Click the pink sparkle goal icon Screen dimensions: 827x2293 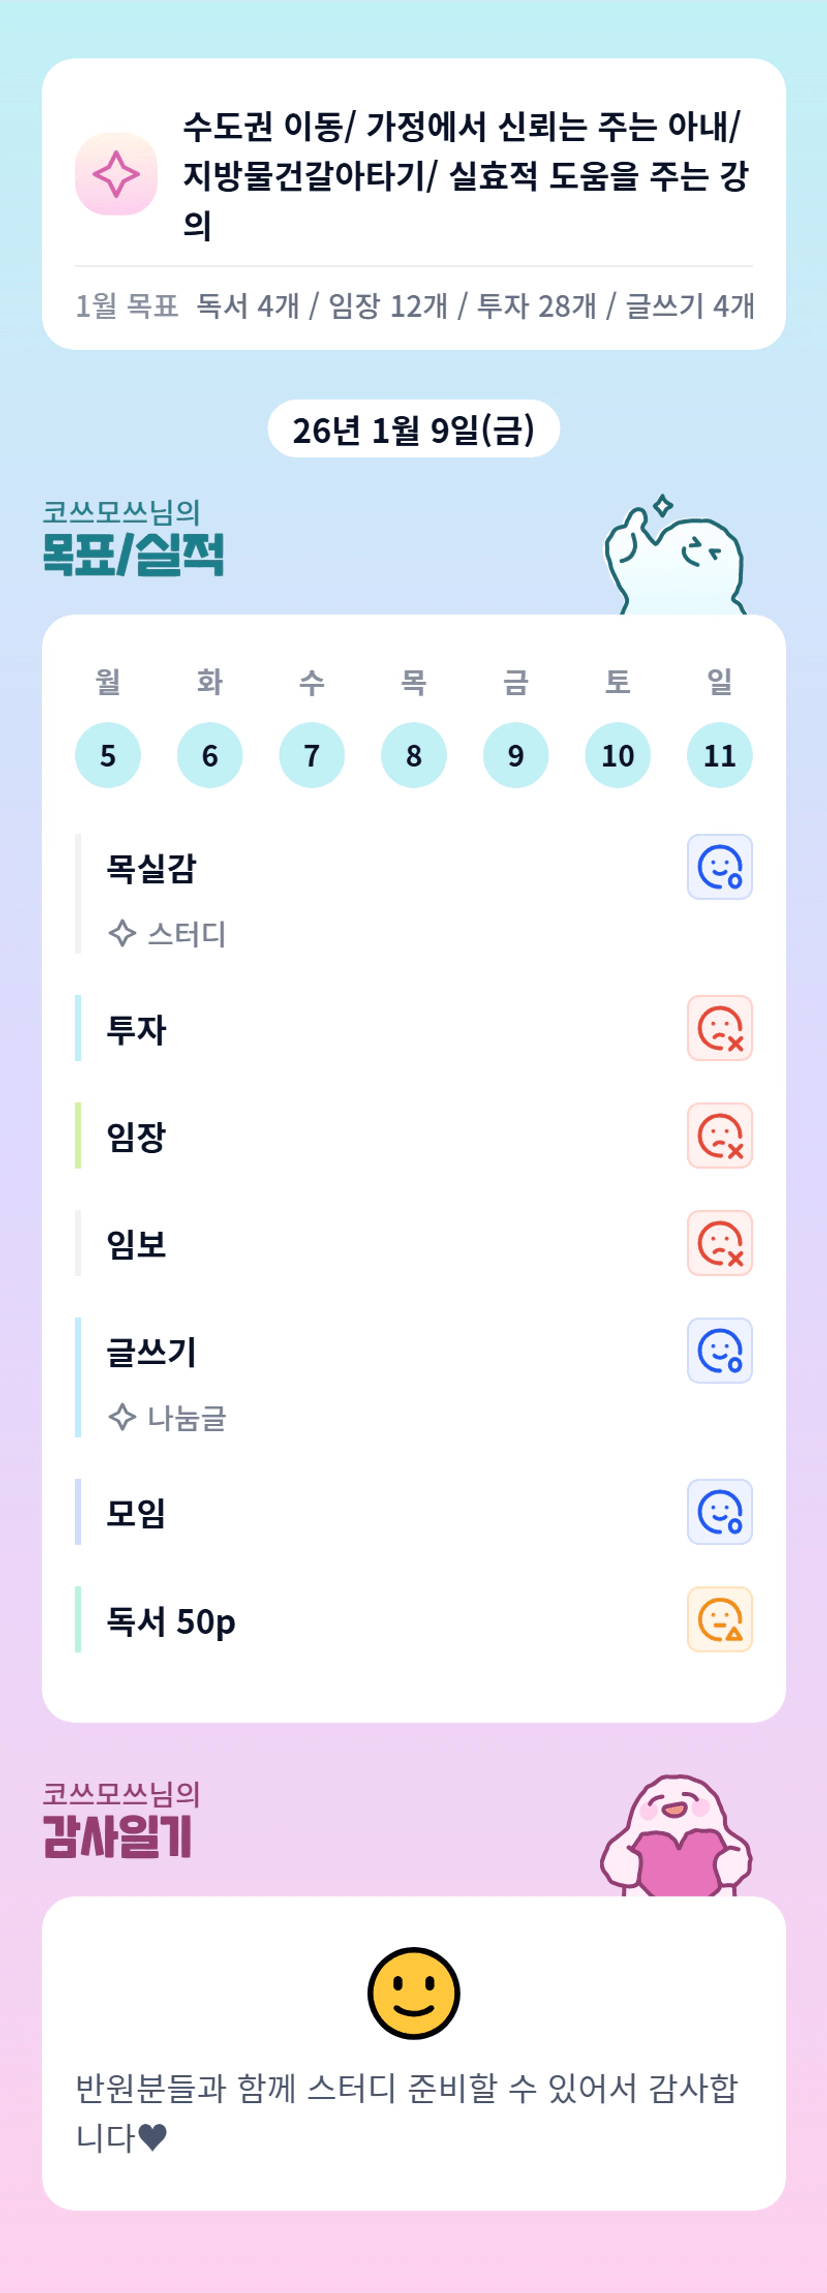(x=116, y=174)
